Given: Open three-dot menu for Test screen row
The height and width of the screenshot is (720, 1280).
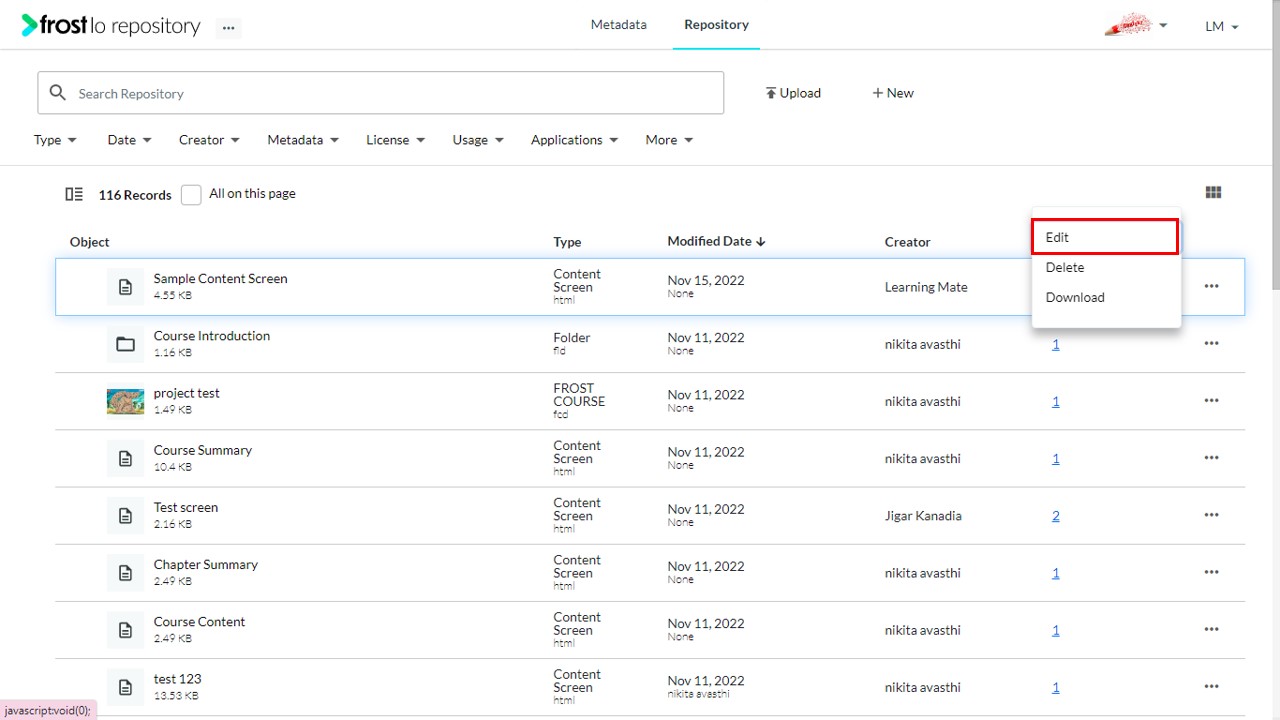Looking at the screenshot, I should (1211, 515).
